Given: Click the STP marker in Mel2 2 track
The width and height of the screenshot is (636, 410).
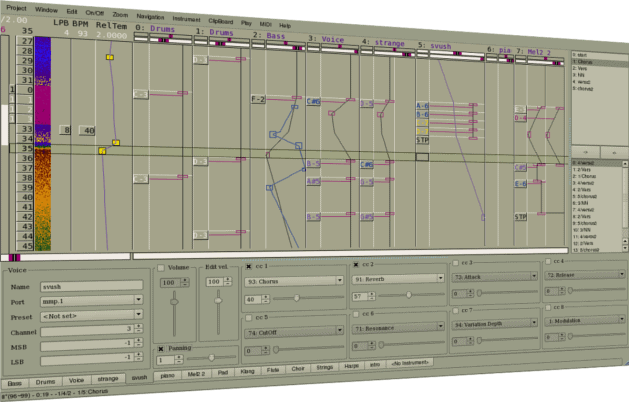Looking at the screenshot, I should pos(520,217).
